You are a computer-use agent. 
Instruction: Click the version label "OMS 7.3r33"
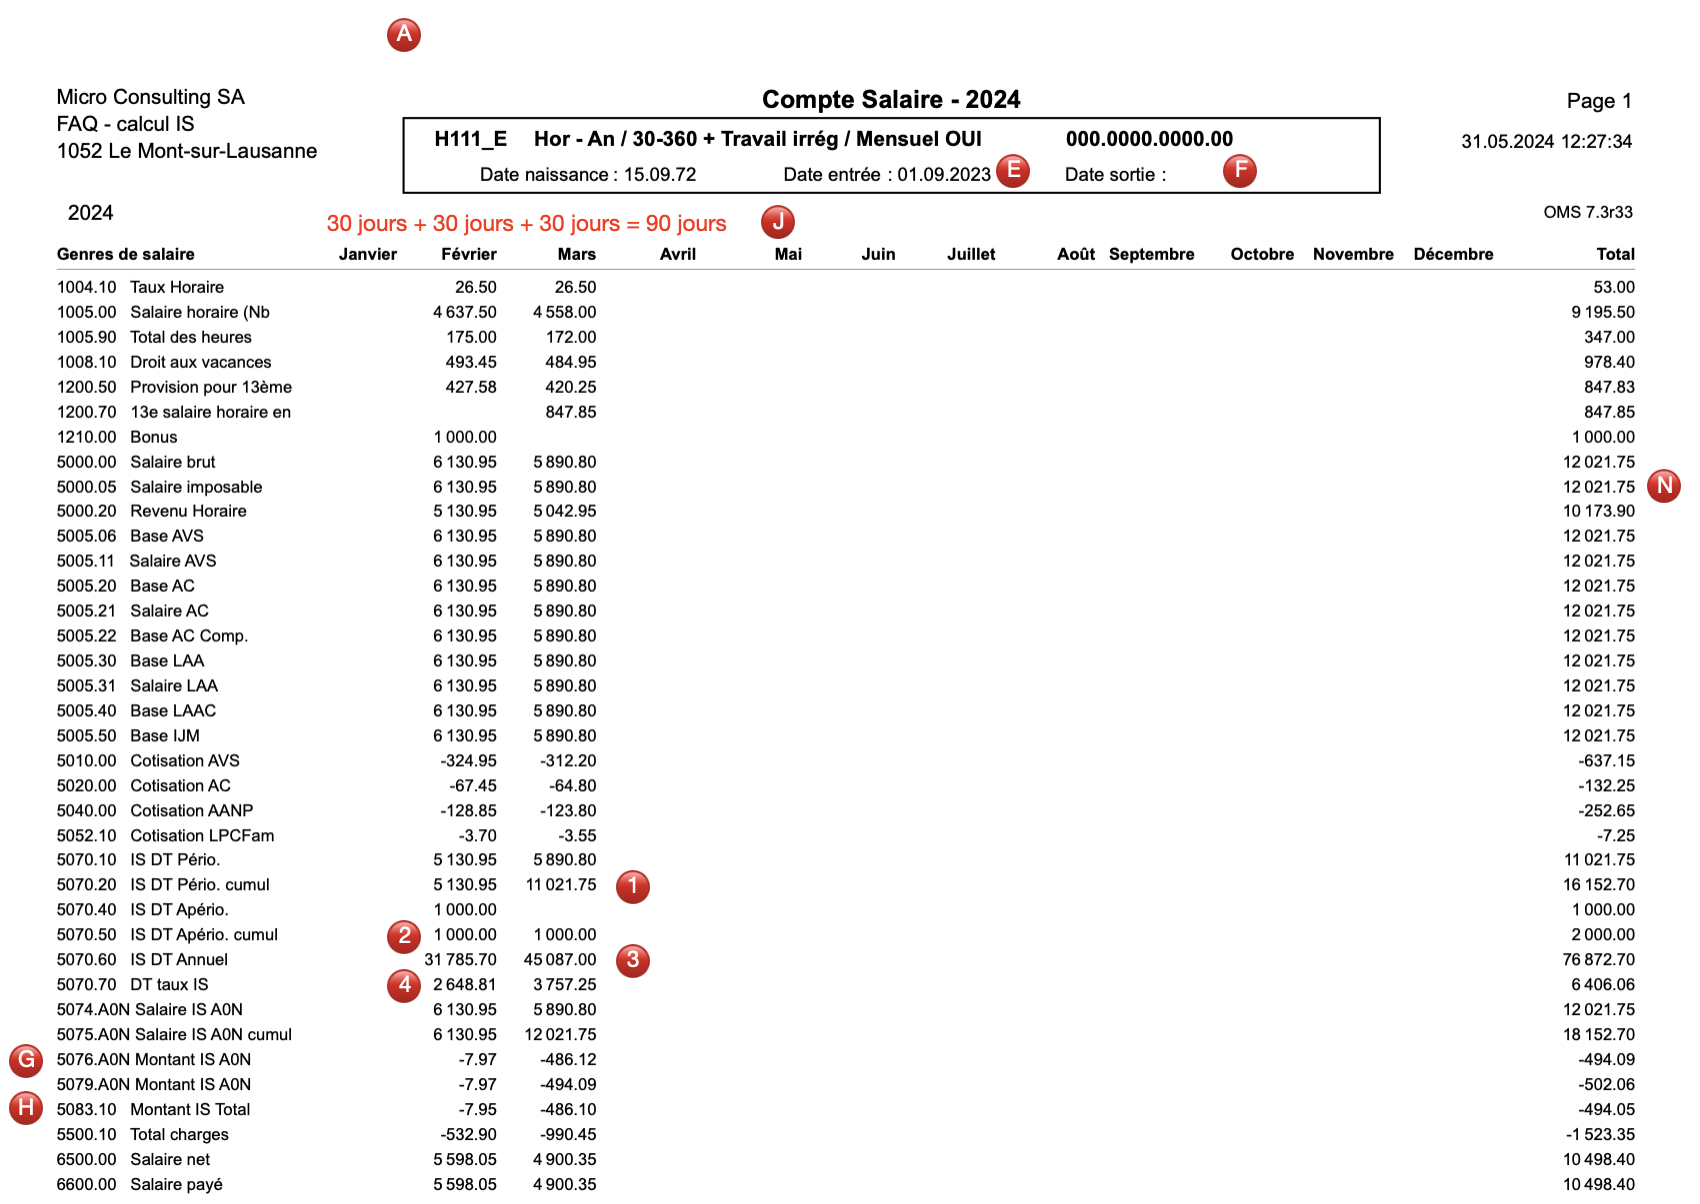pos(1588,212)
